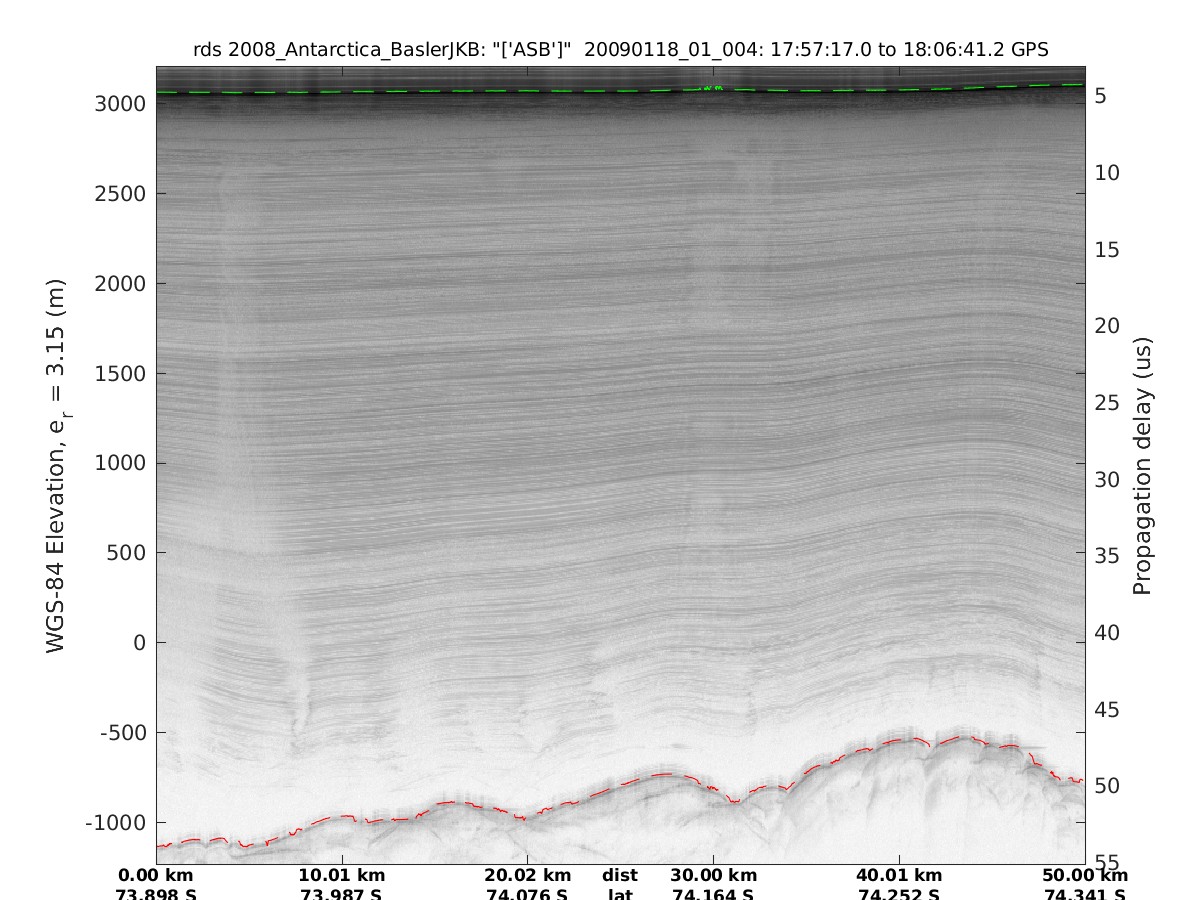Image resolution: width=1200 pixels, height=900 pixels.
Task: Click the 25 microsecond delay tick label
Action: click(x=1107, y=403)
